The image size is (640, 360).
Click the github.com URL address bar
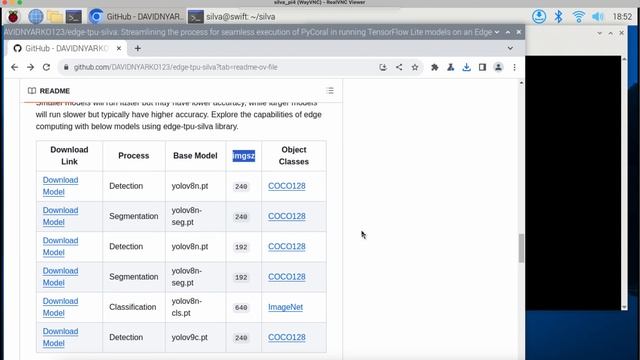[220, 67]
